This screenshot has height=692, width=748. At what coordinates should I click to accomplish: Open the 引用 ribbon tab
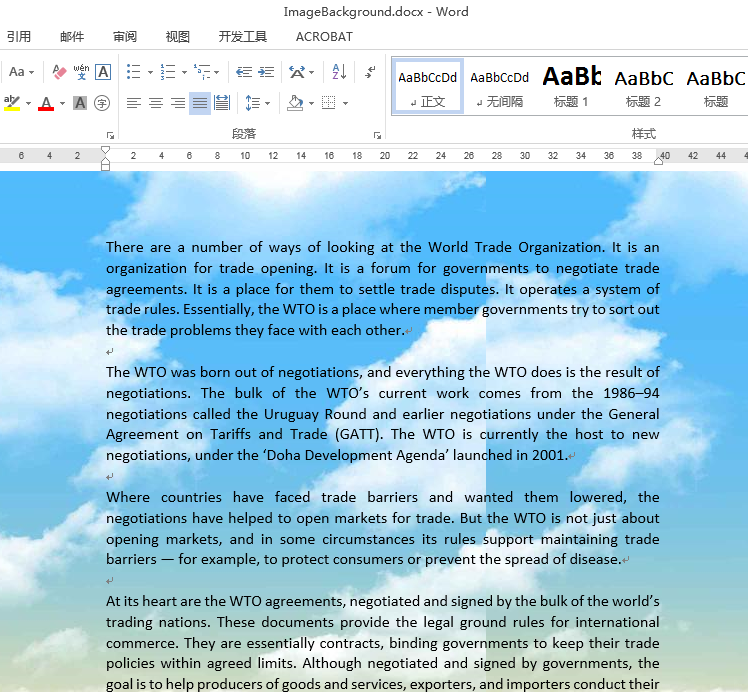[19, 37]
